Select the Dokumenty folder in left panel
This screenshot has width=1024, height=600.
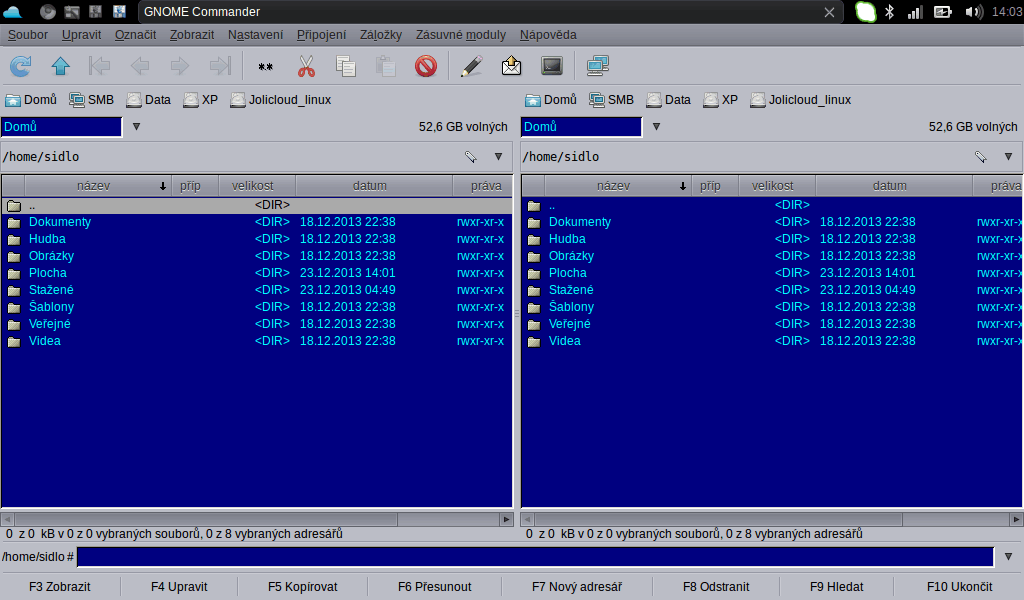pos(60,222)
